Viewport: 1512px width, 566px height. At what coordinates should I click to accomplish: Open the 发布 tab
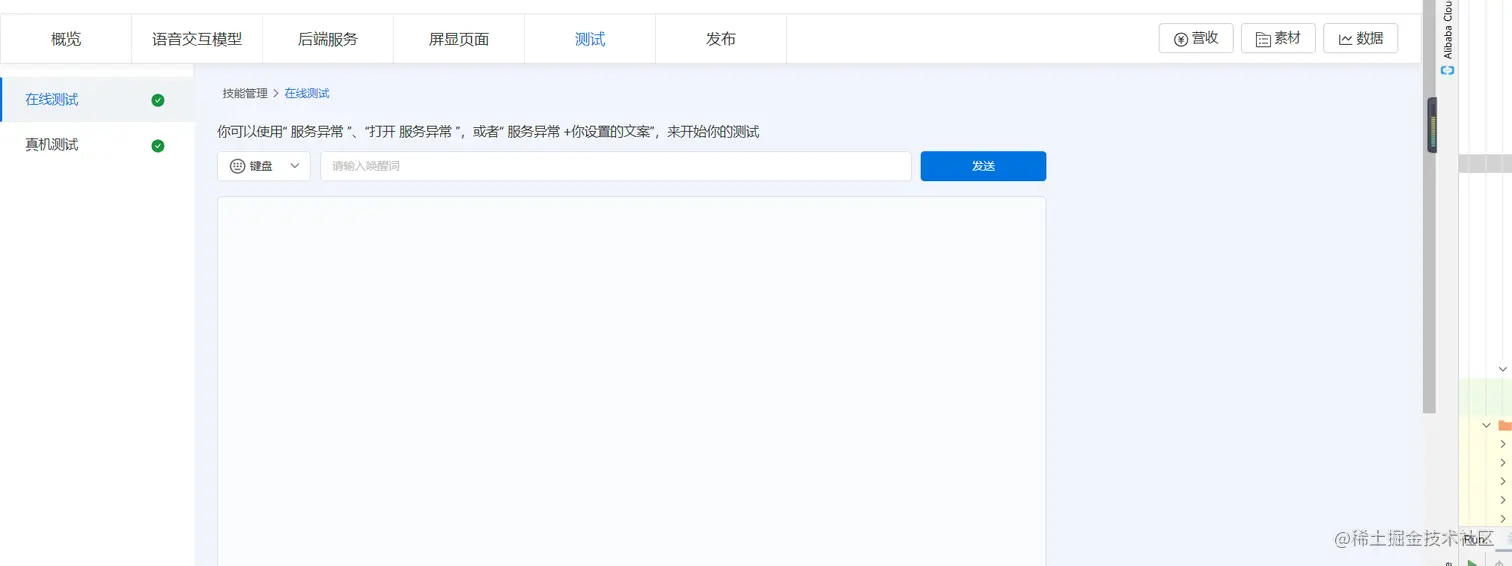[x=721, y=39]
